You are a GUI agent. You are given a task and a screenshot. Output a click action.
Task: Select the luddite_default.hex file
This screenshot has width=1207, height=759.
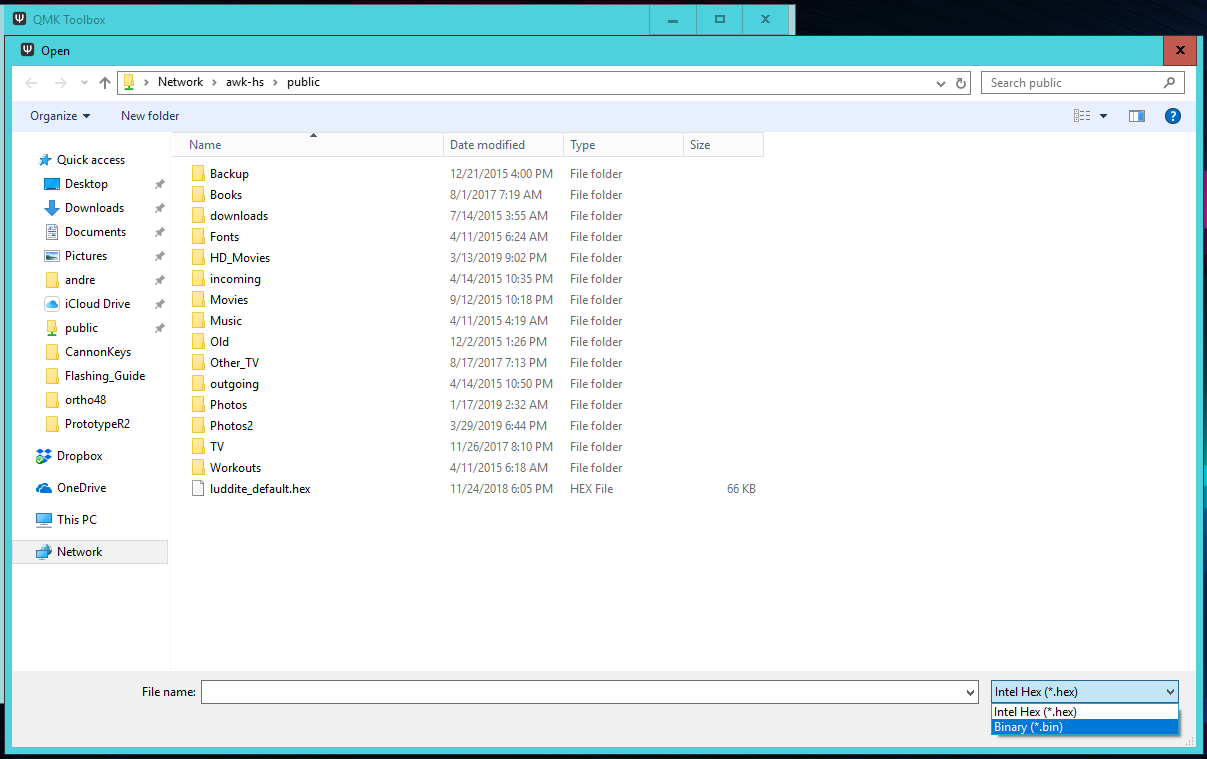(x=260, y=489)
